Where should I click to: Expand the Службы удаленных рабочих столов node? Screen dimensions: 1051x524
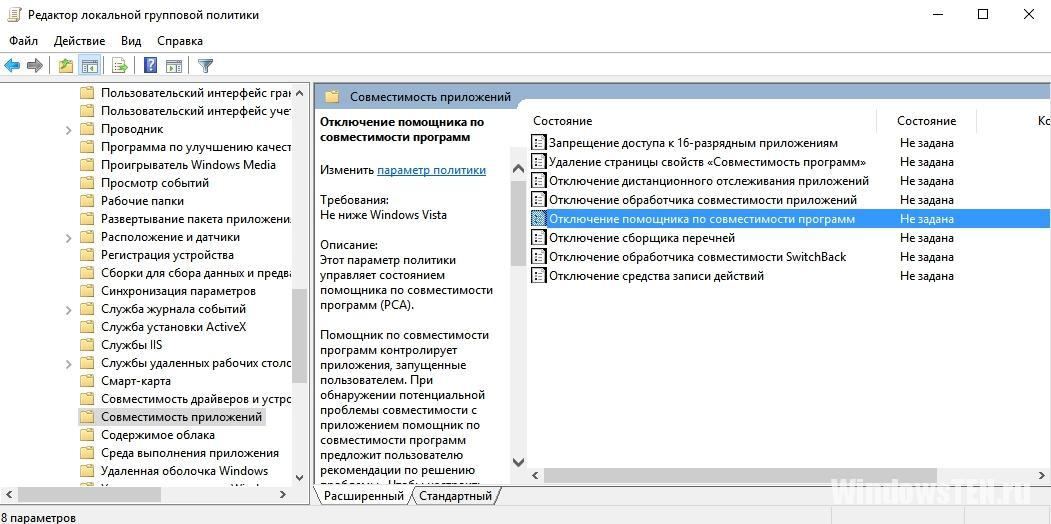tap(68, 364)
